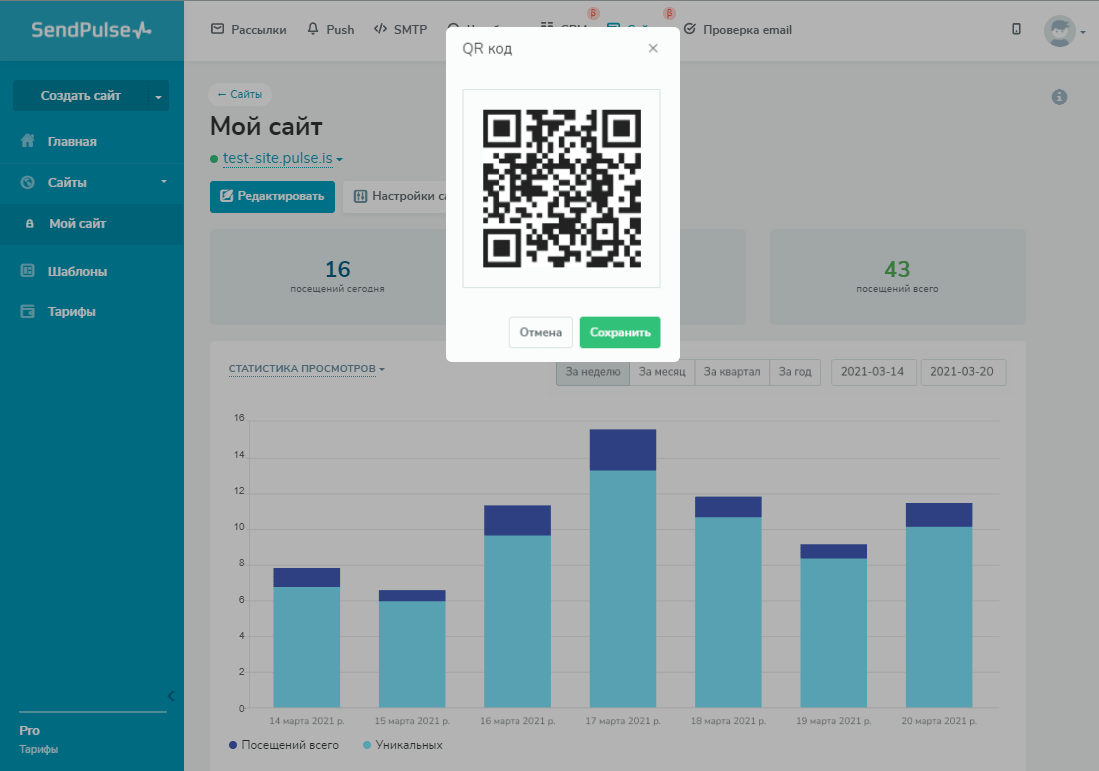
Task: Click the QR code image
Action: click(561, 189)
